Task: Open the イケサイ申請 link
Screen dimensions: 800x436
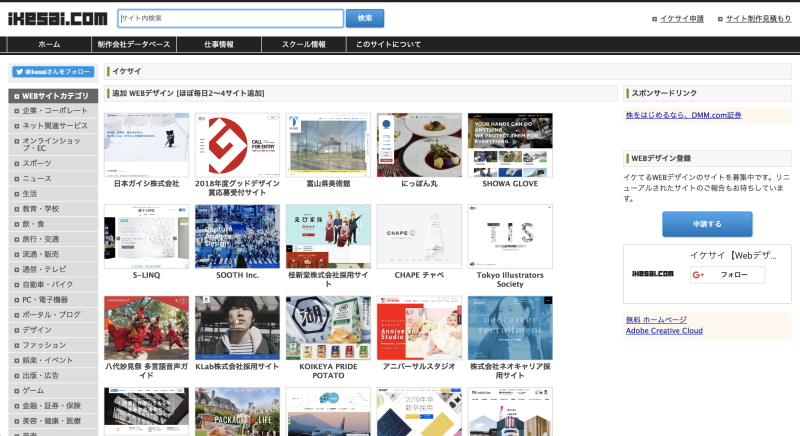Action: tap(682, 19)
